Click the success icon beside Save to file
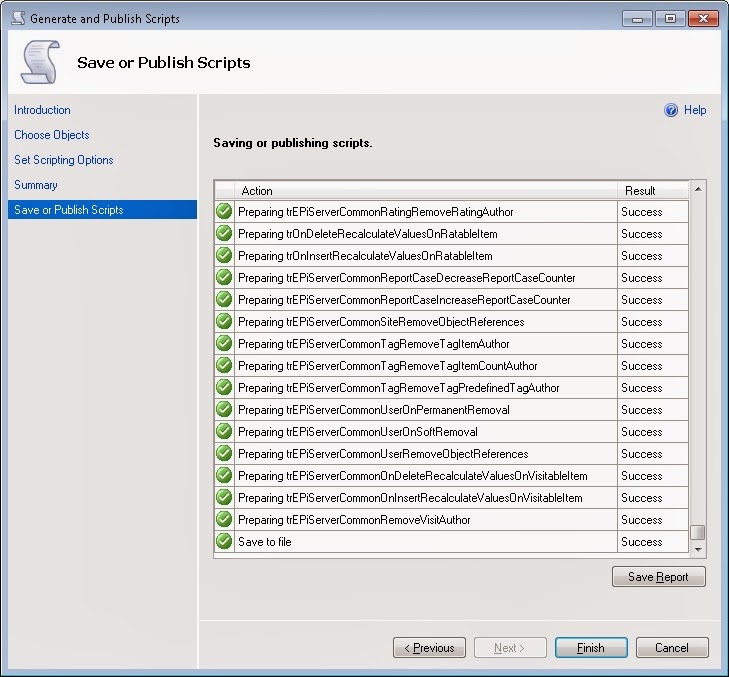The width and height of the screenshot is (729, 677). click(x=224, y=542)
